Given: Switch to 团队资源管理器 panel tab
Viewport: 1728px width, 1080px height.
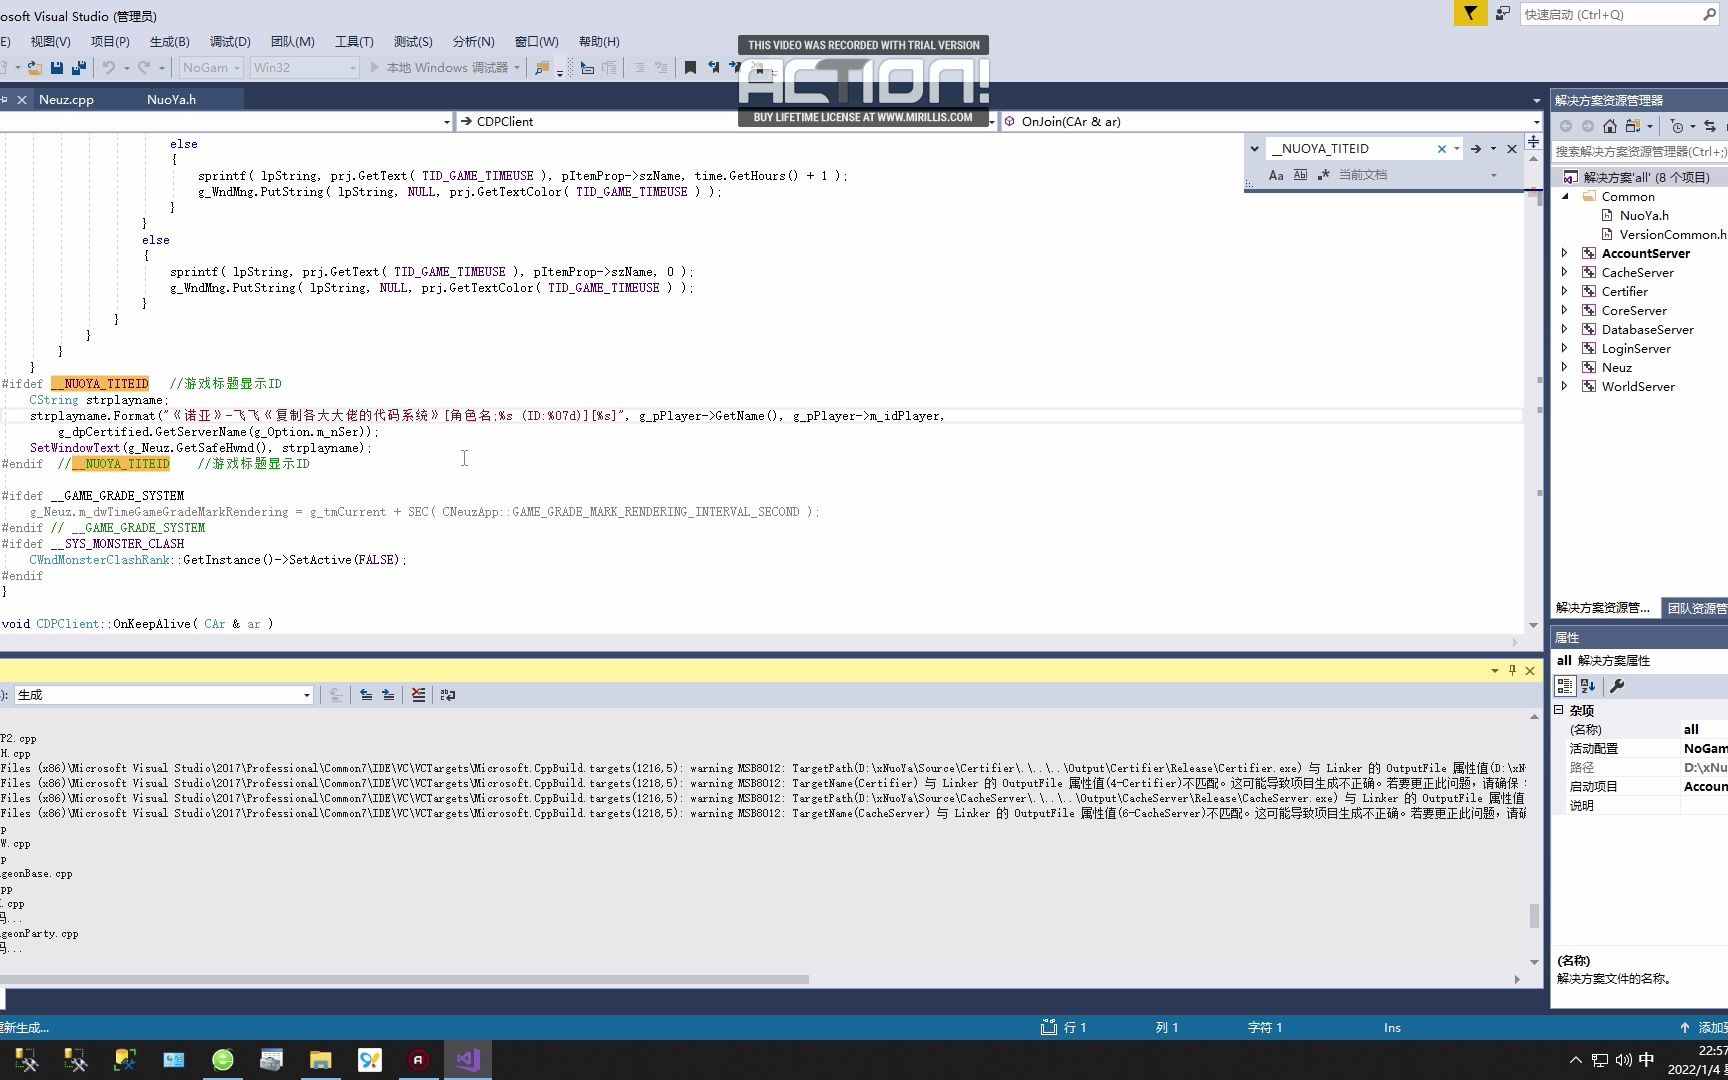Looking at the screenshot, I should pyautogui.click(x=1696, y=608).
